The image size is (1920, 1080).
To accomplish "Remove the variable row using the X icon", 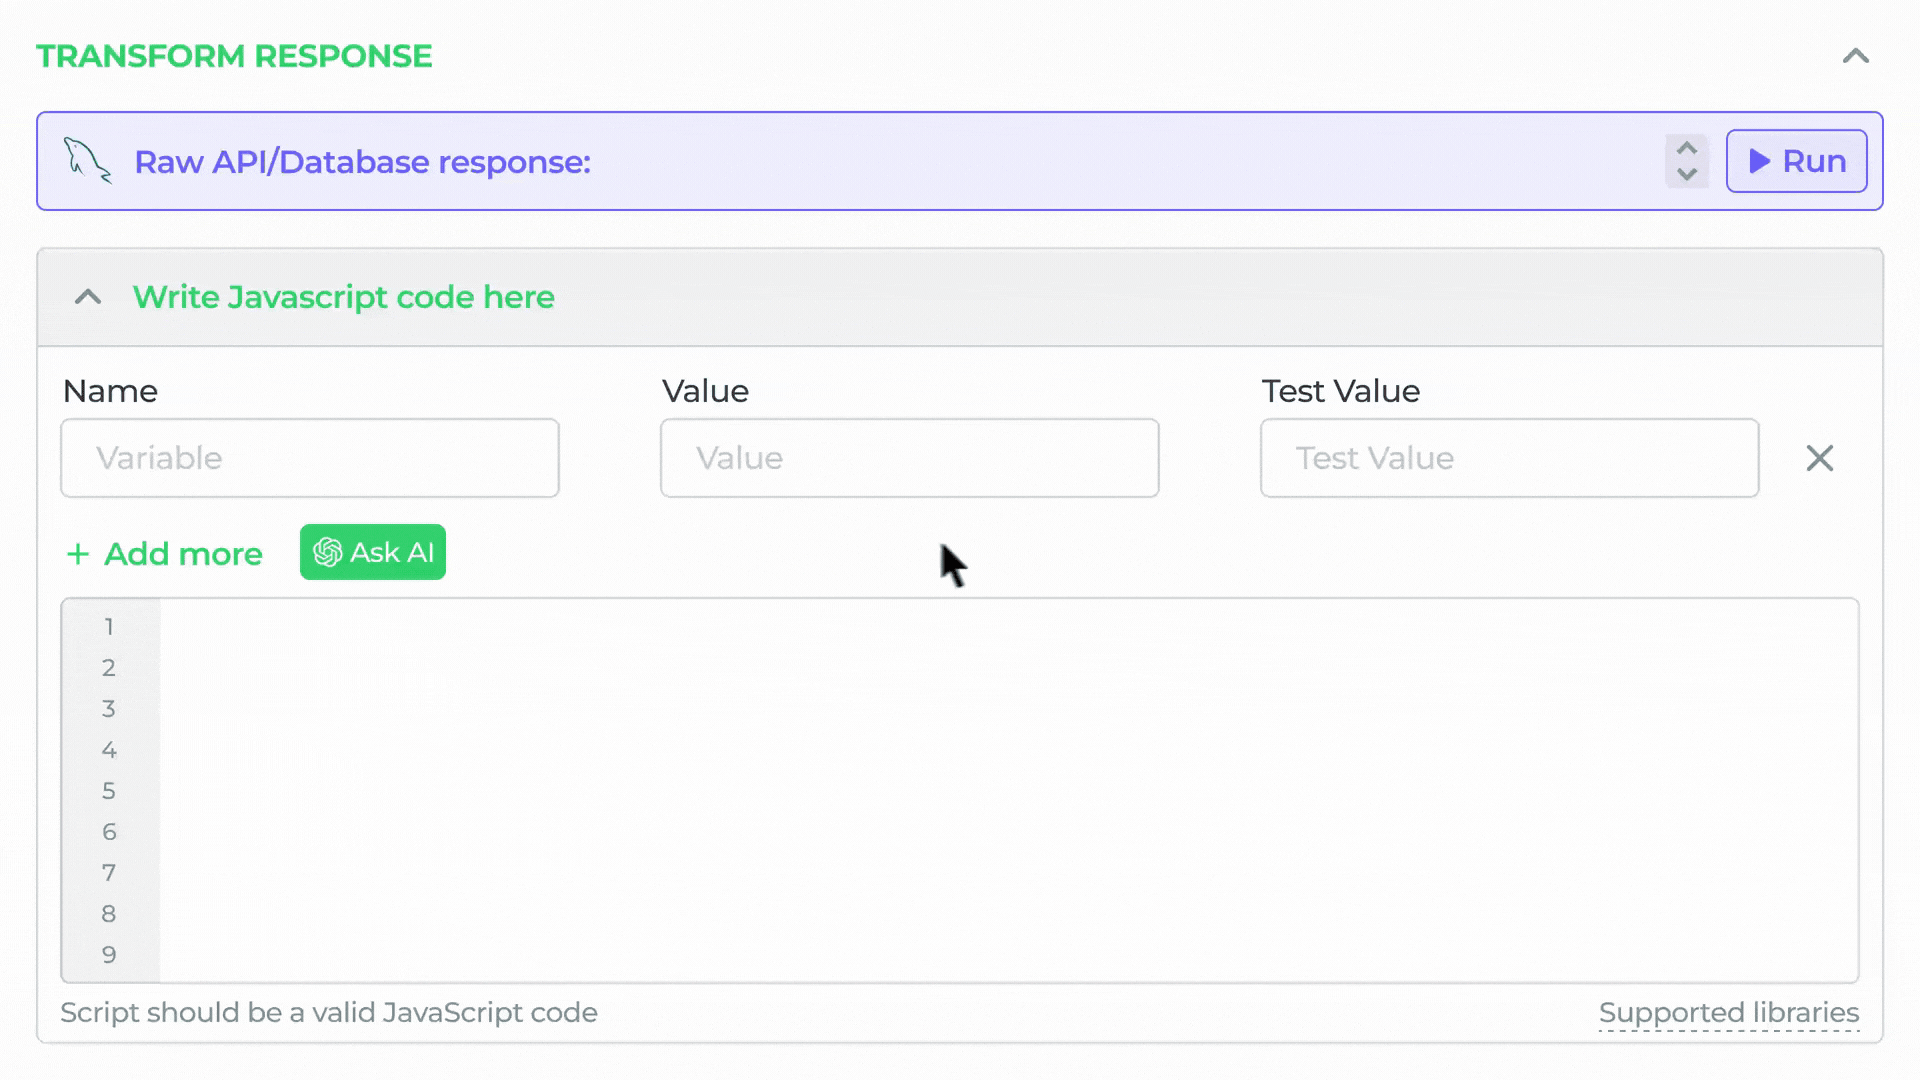I will point(1820,458).
